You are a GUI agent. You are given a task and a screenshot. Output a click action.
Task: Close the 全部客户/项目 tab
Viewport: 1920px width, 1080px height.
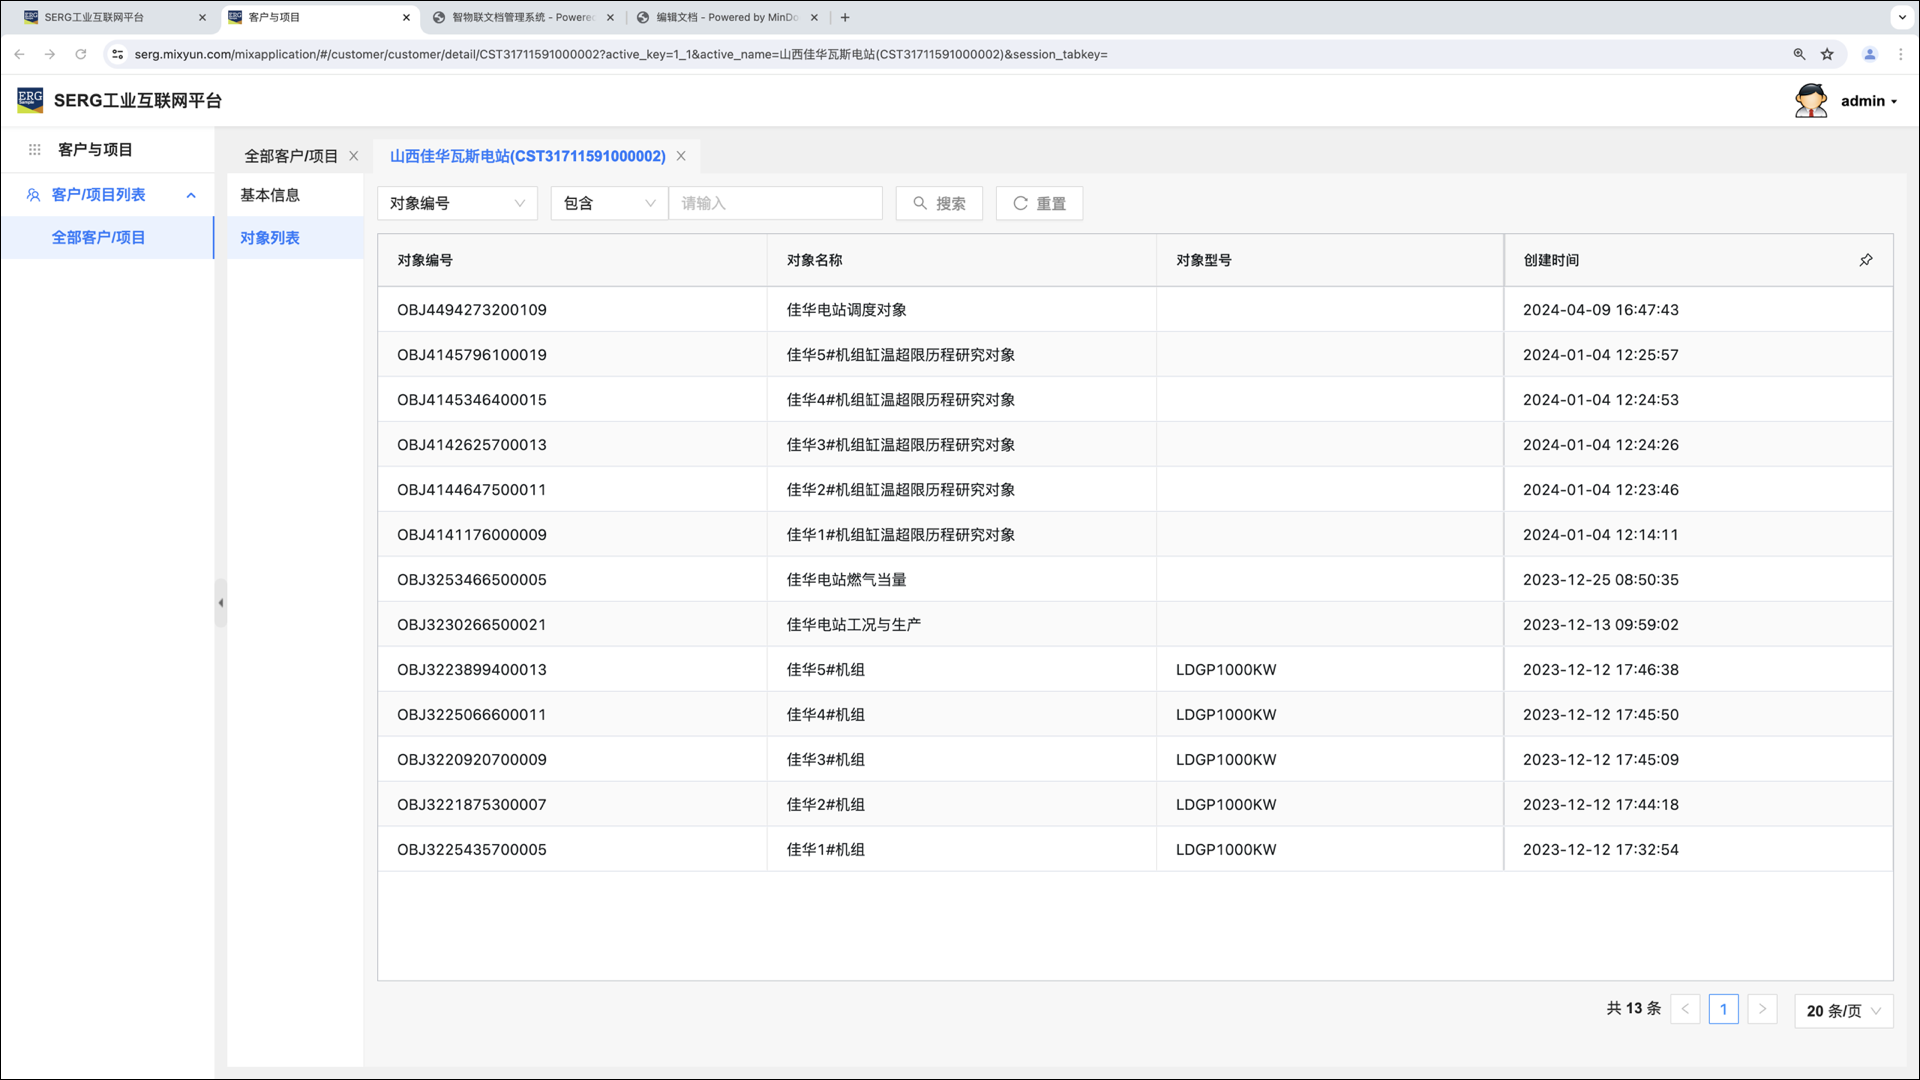pyautogui.click(x=354, y=156)
